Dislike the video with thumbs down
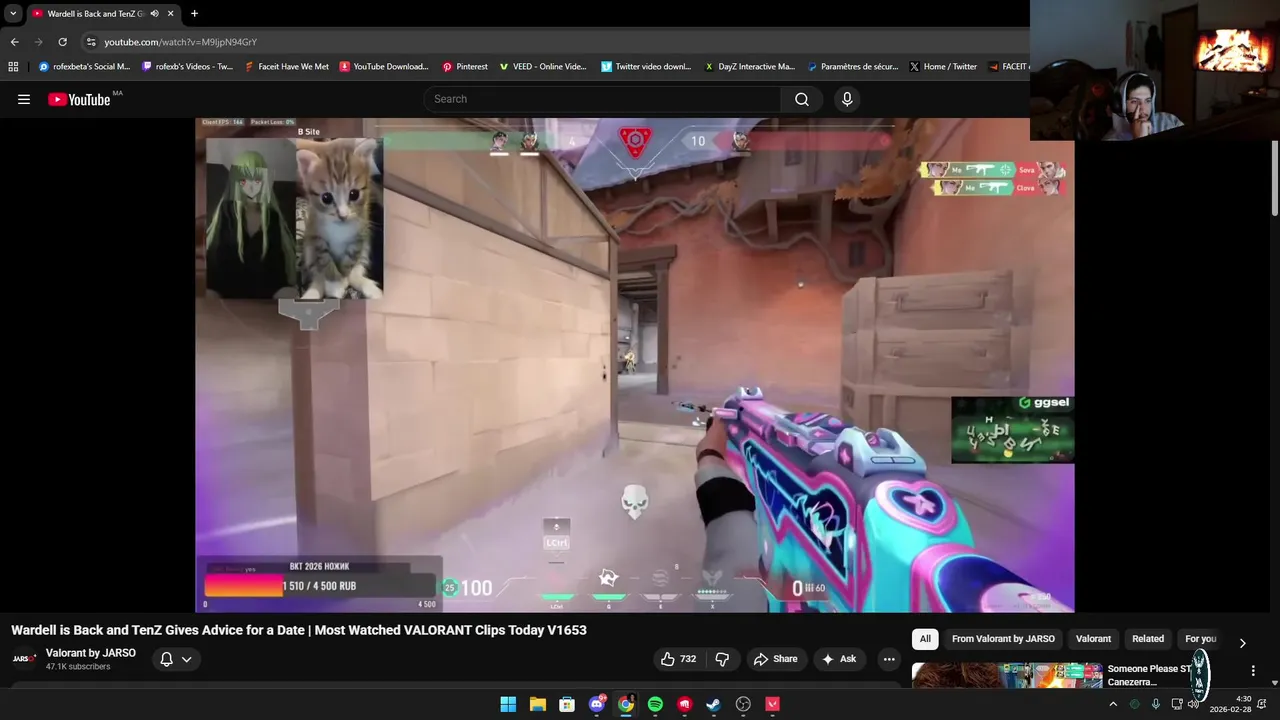1280x720 pixels. [722, 659]
